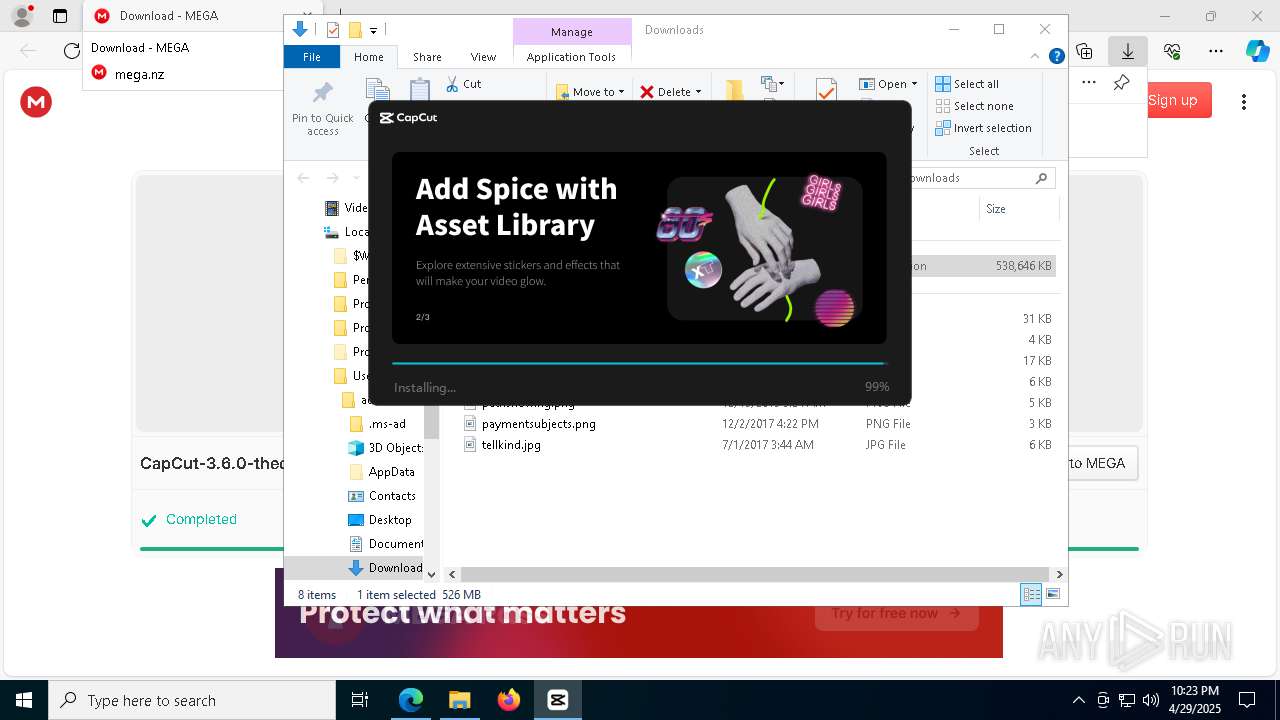Select the .ms-ad folder in tree

(x=386, y=424)
